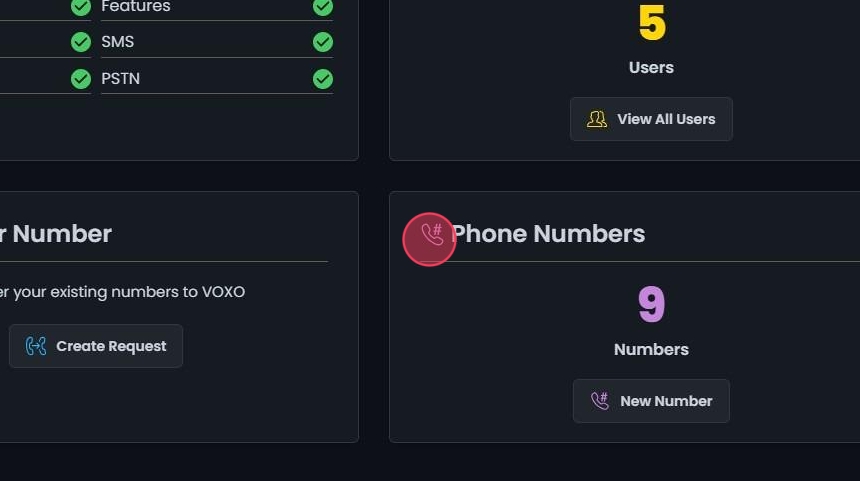This screenshot has height=481, width=860.
Task: Click the Features row label
Action: point(135,7)
